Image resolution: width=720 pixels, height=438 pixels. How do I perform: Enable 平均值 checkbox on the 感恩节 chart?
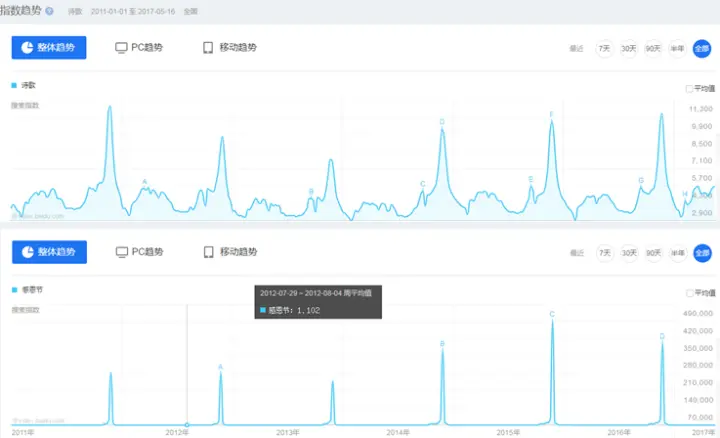[x=690, y=293]
